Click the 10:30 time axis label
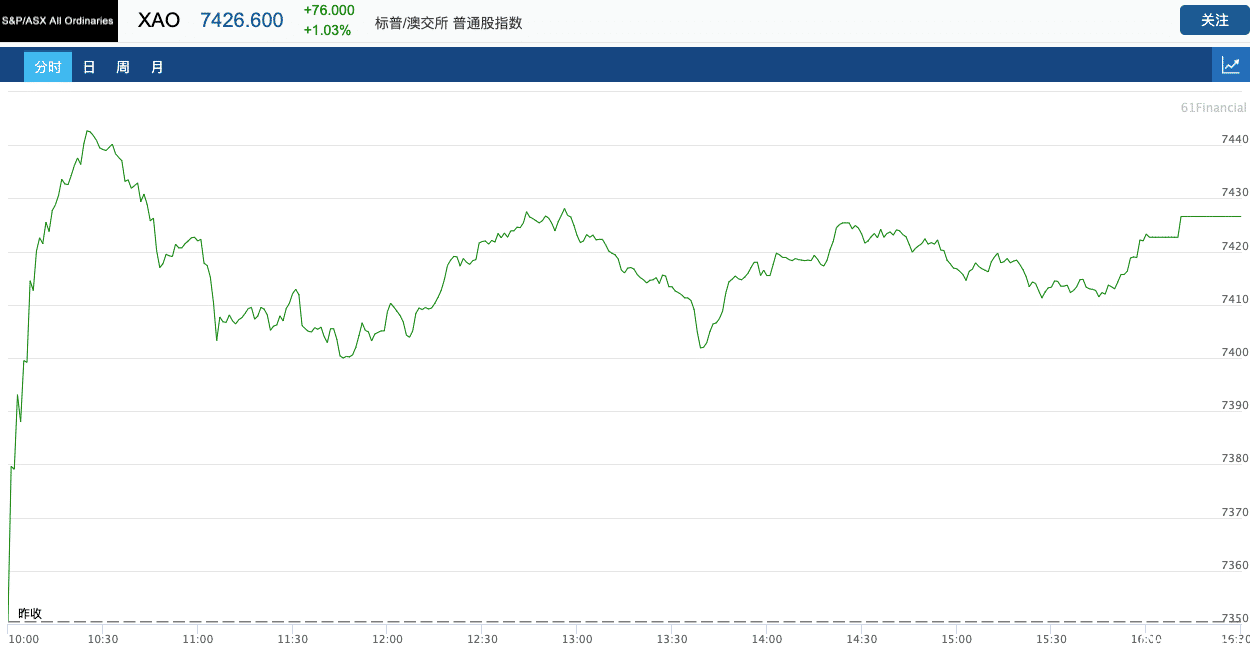This screenshot has width=1250, height=655. click(103, 639)
